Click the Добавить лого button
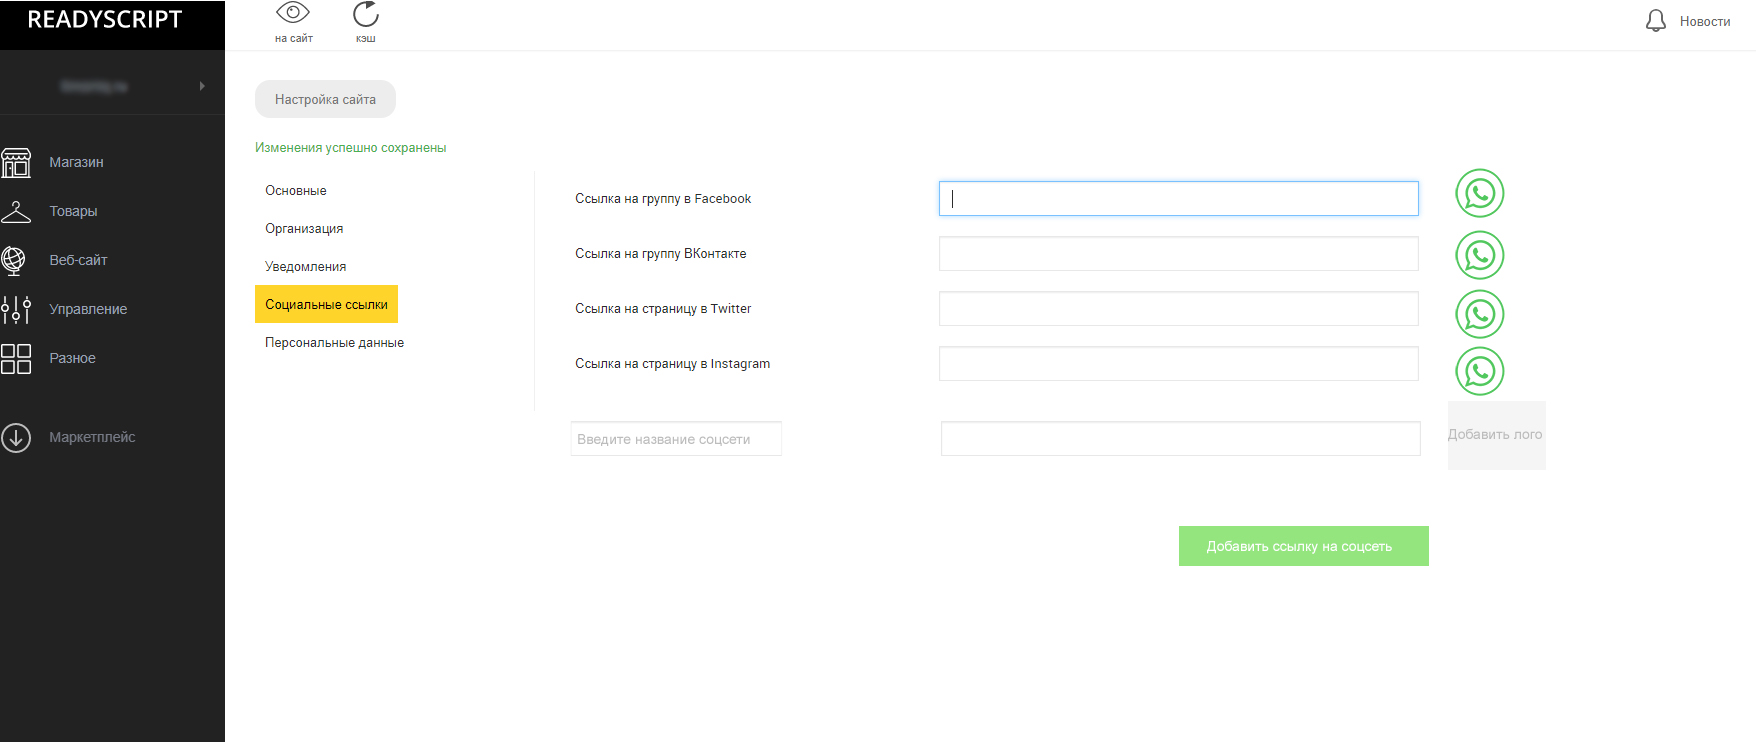This screenshot has height=742, width=1756. (x=1496, y=435)
